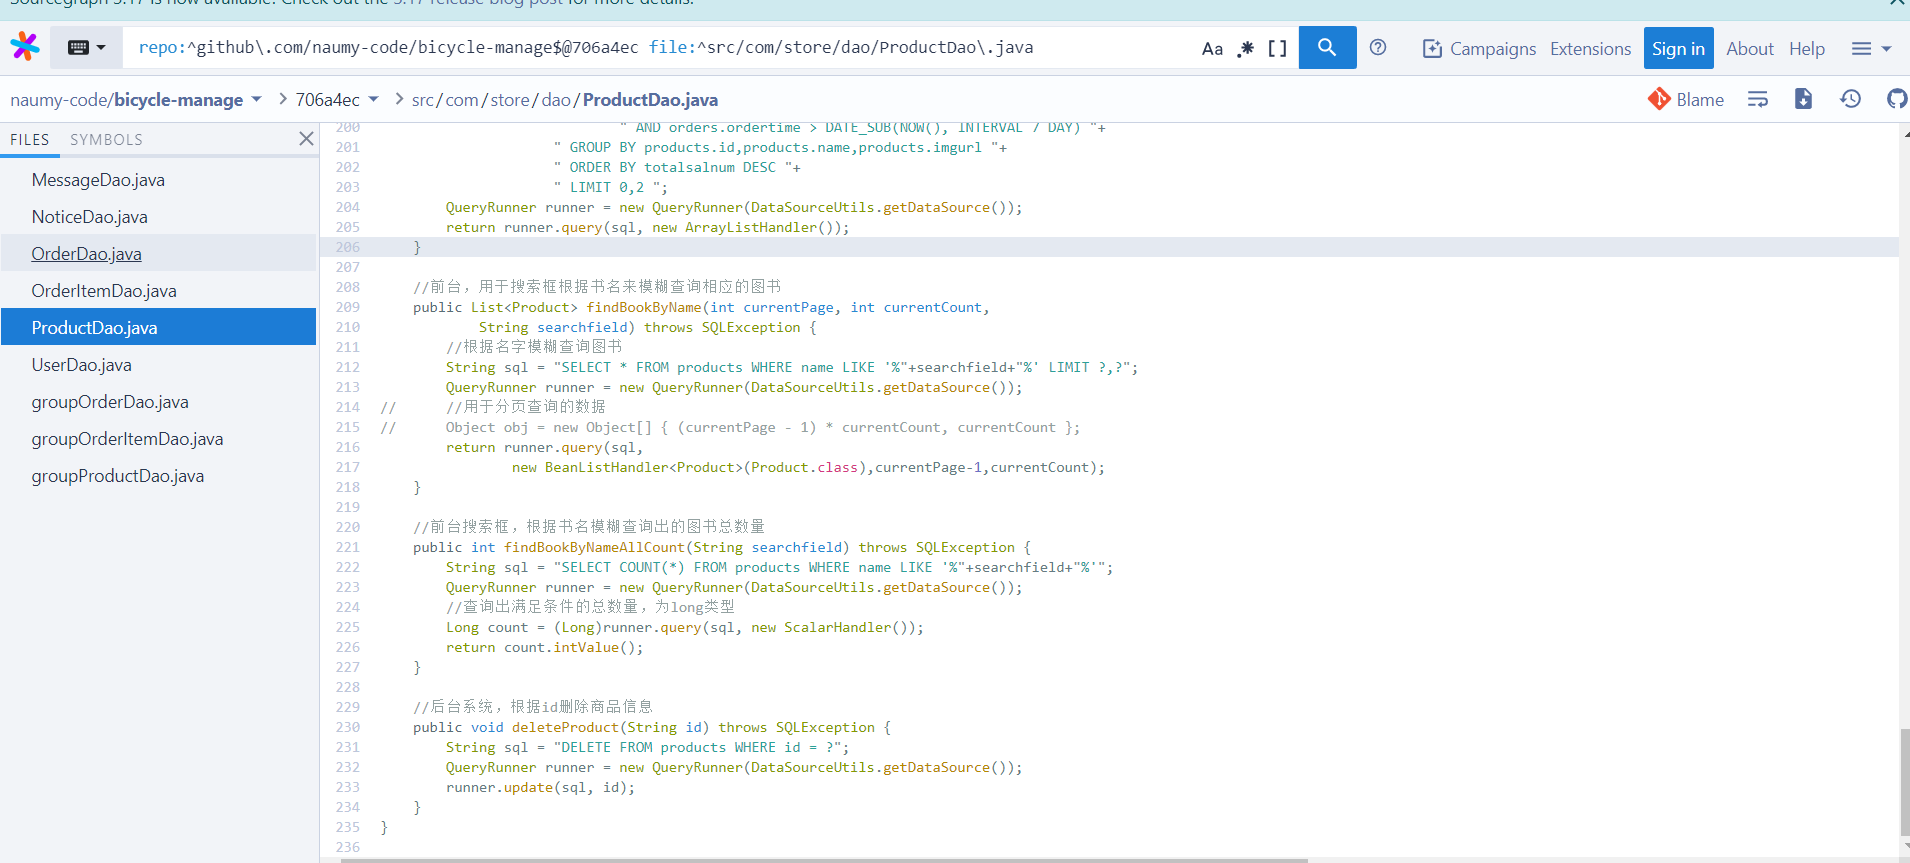This screenshot has height=863, width=1910.
Task: Toggle Git Blame view
Action: click(1686, 99)
